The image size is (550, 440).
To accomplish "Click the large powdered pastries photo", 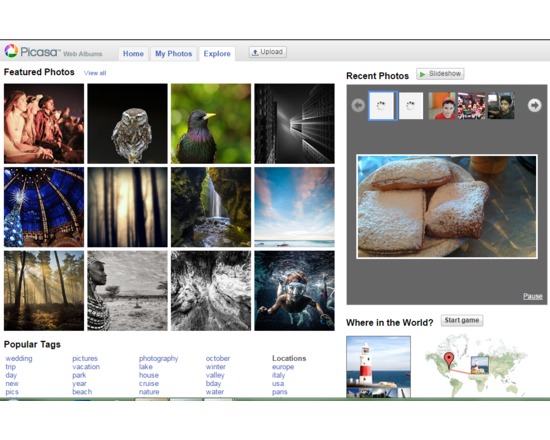I will 447,207.
